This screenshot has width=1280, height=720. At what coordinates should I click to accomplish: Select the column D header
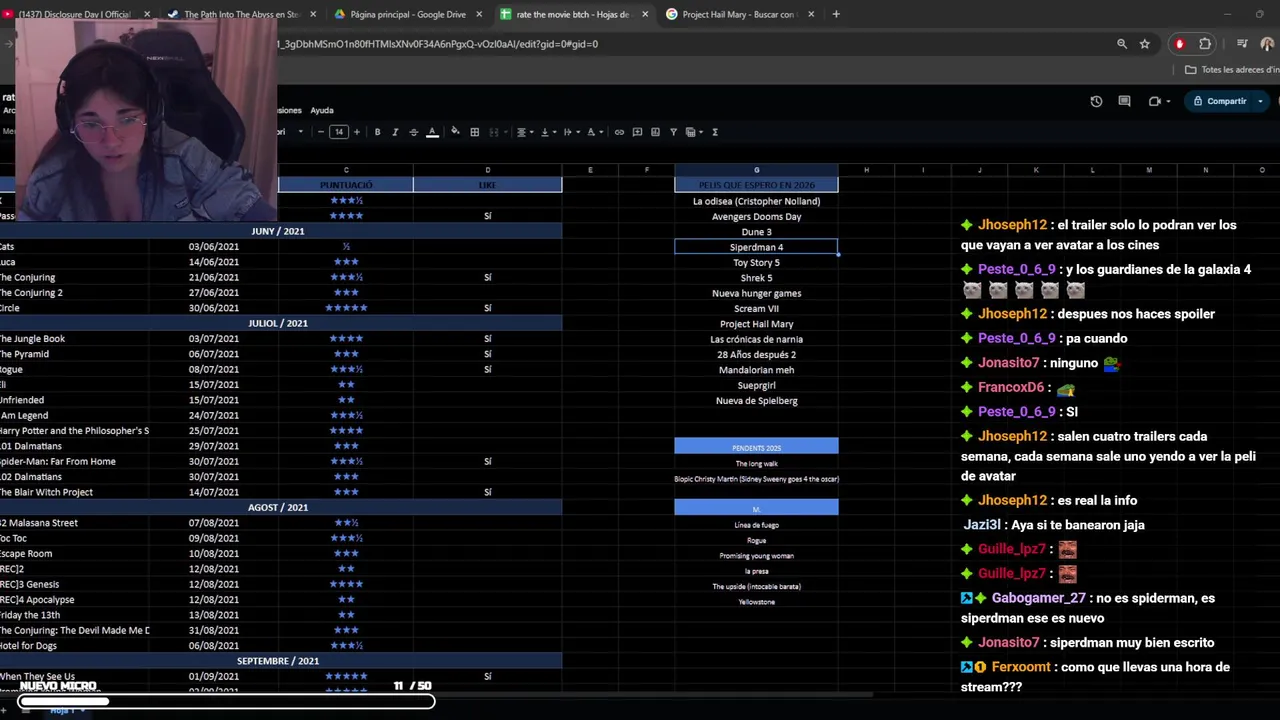[488, 170]
